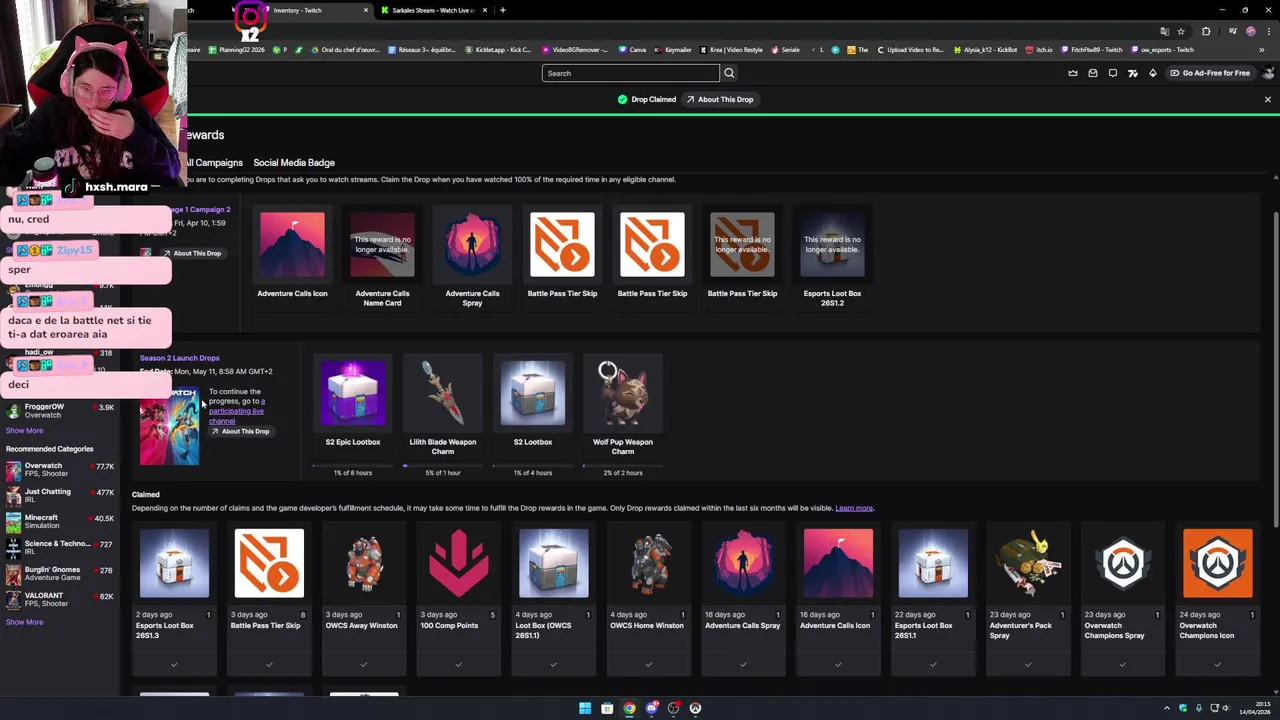Select Lilith Blade Weapon Charm reward
Image resolution: width=1280 pixels, height=720 pixels.
443,393
